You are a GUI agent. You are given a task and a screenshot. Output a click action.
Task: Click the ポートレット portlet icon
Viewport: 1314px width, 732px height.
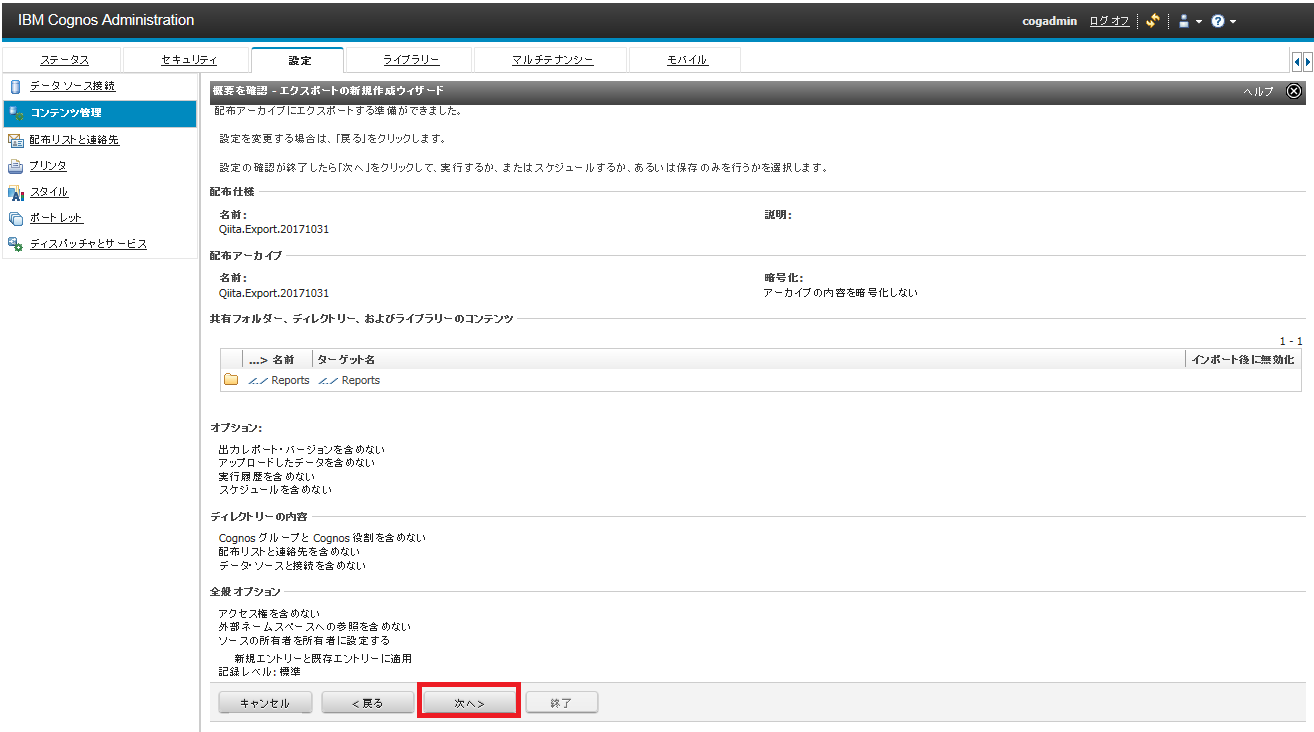click(15, 218)
